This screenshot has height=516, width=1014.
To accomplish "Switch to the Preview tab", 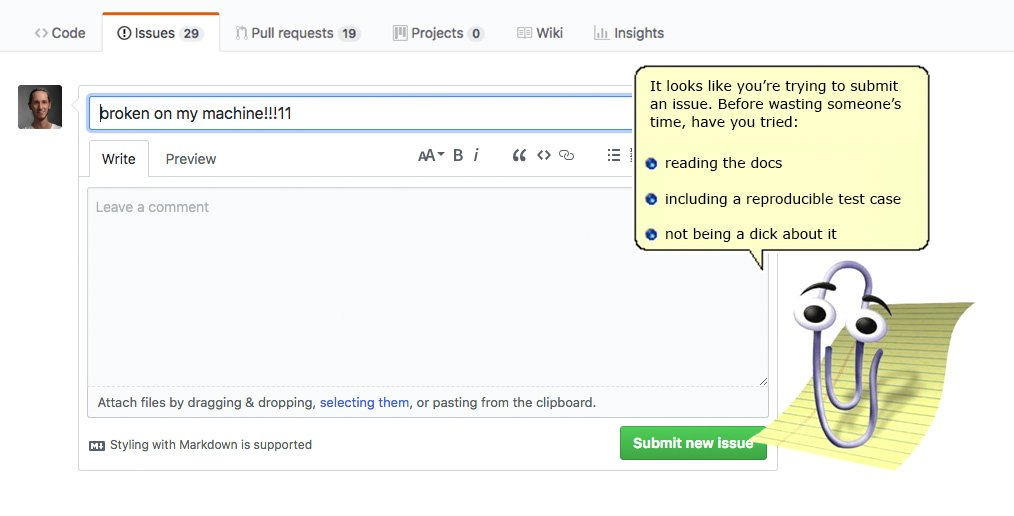I will point(191,159).
